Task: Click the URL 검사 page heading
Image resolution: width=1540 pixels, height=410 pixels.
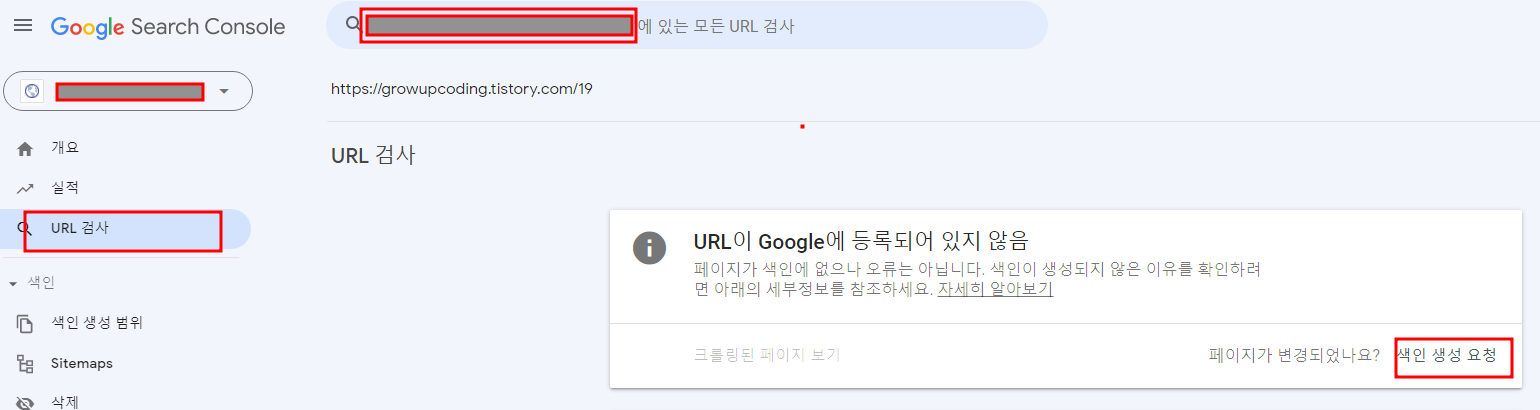Action: click(373, 156)
